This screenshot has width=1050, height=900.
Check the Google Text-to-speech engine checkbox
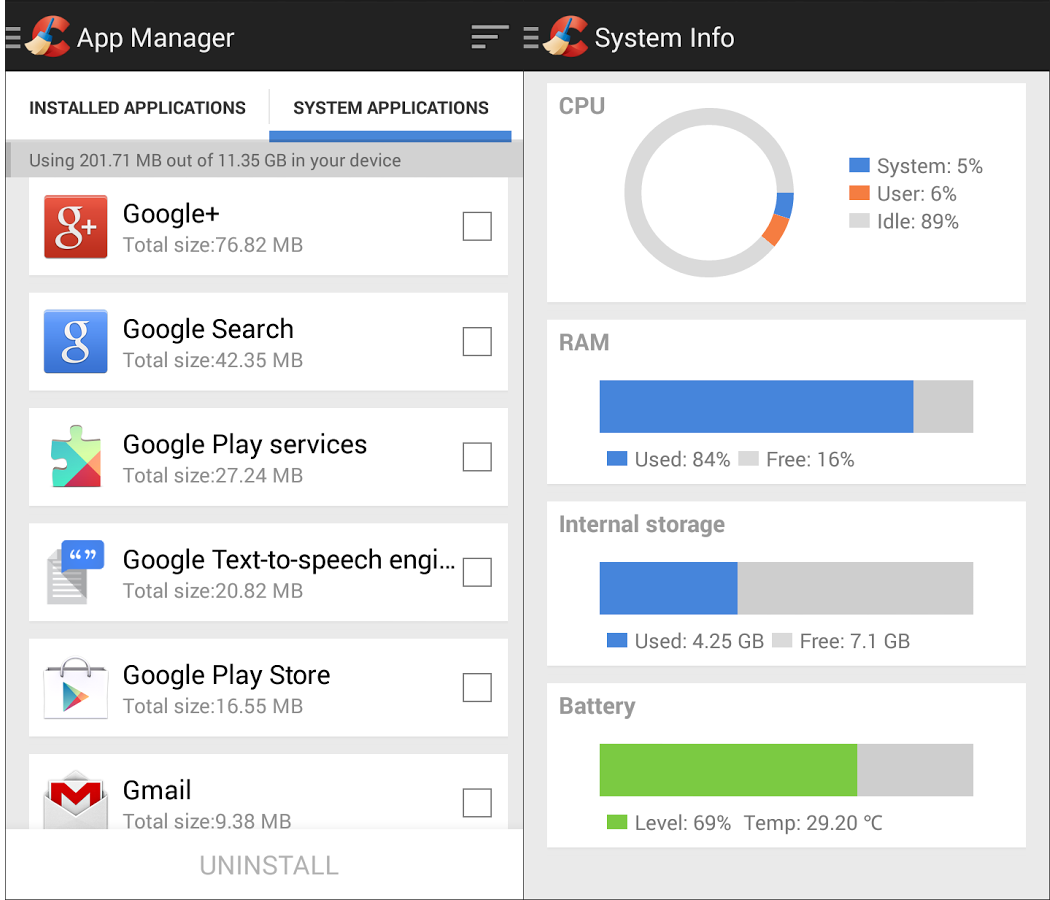point(477,572)
